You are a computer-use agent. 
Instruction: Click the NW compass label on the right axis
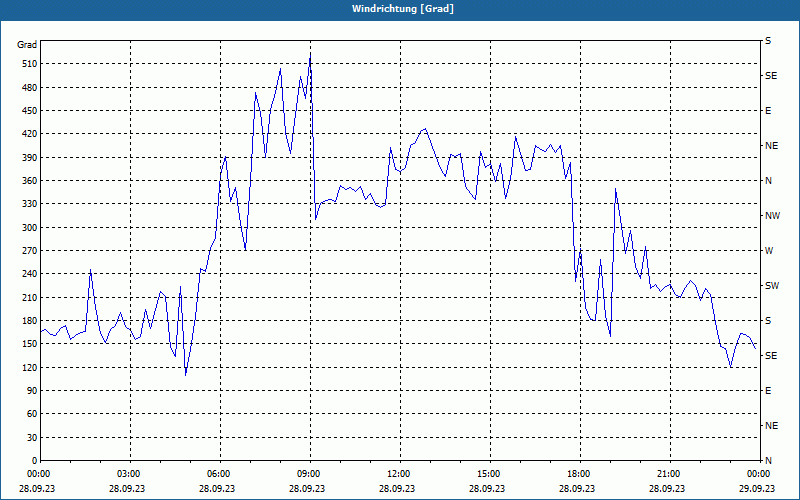point(772,216)
